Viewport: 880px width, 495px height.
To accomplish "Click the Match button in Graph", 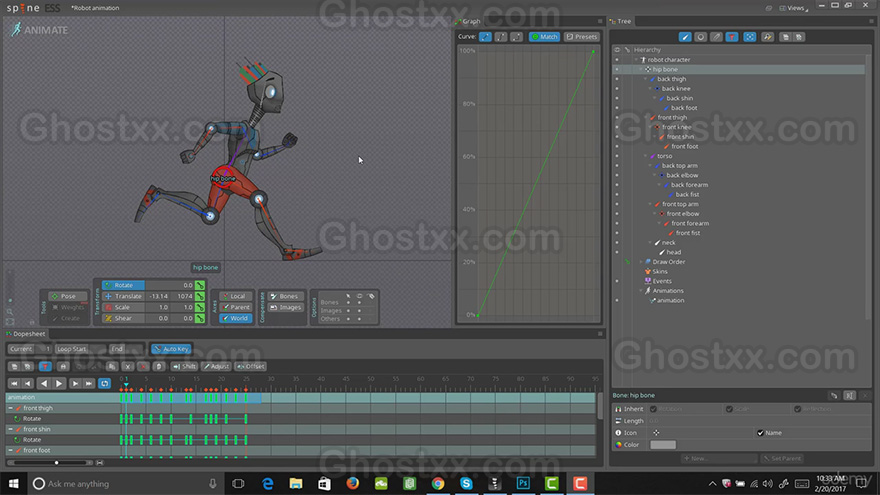I will [544, 36].
